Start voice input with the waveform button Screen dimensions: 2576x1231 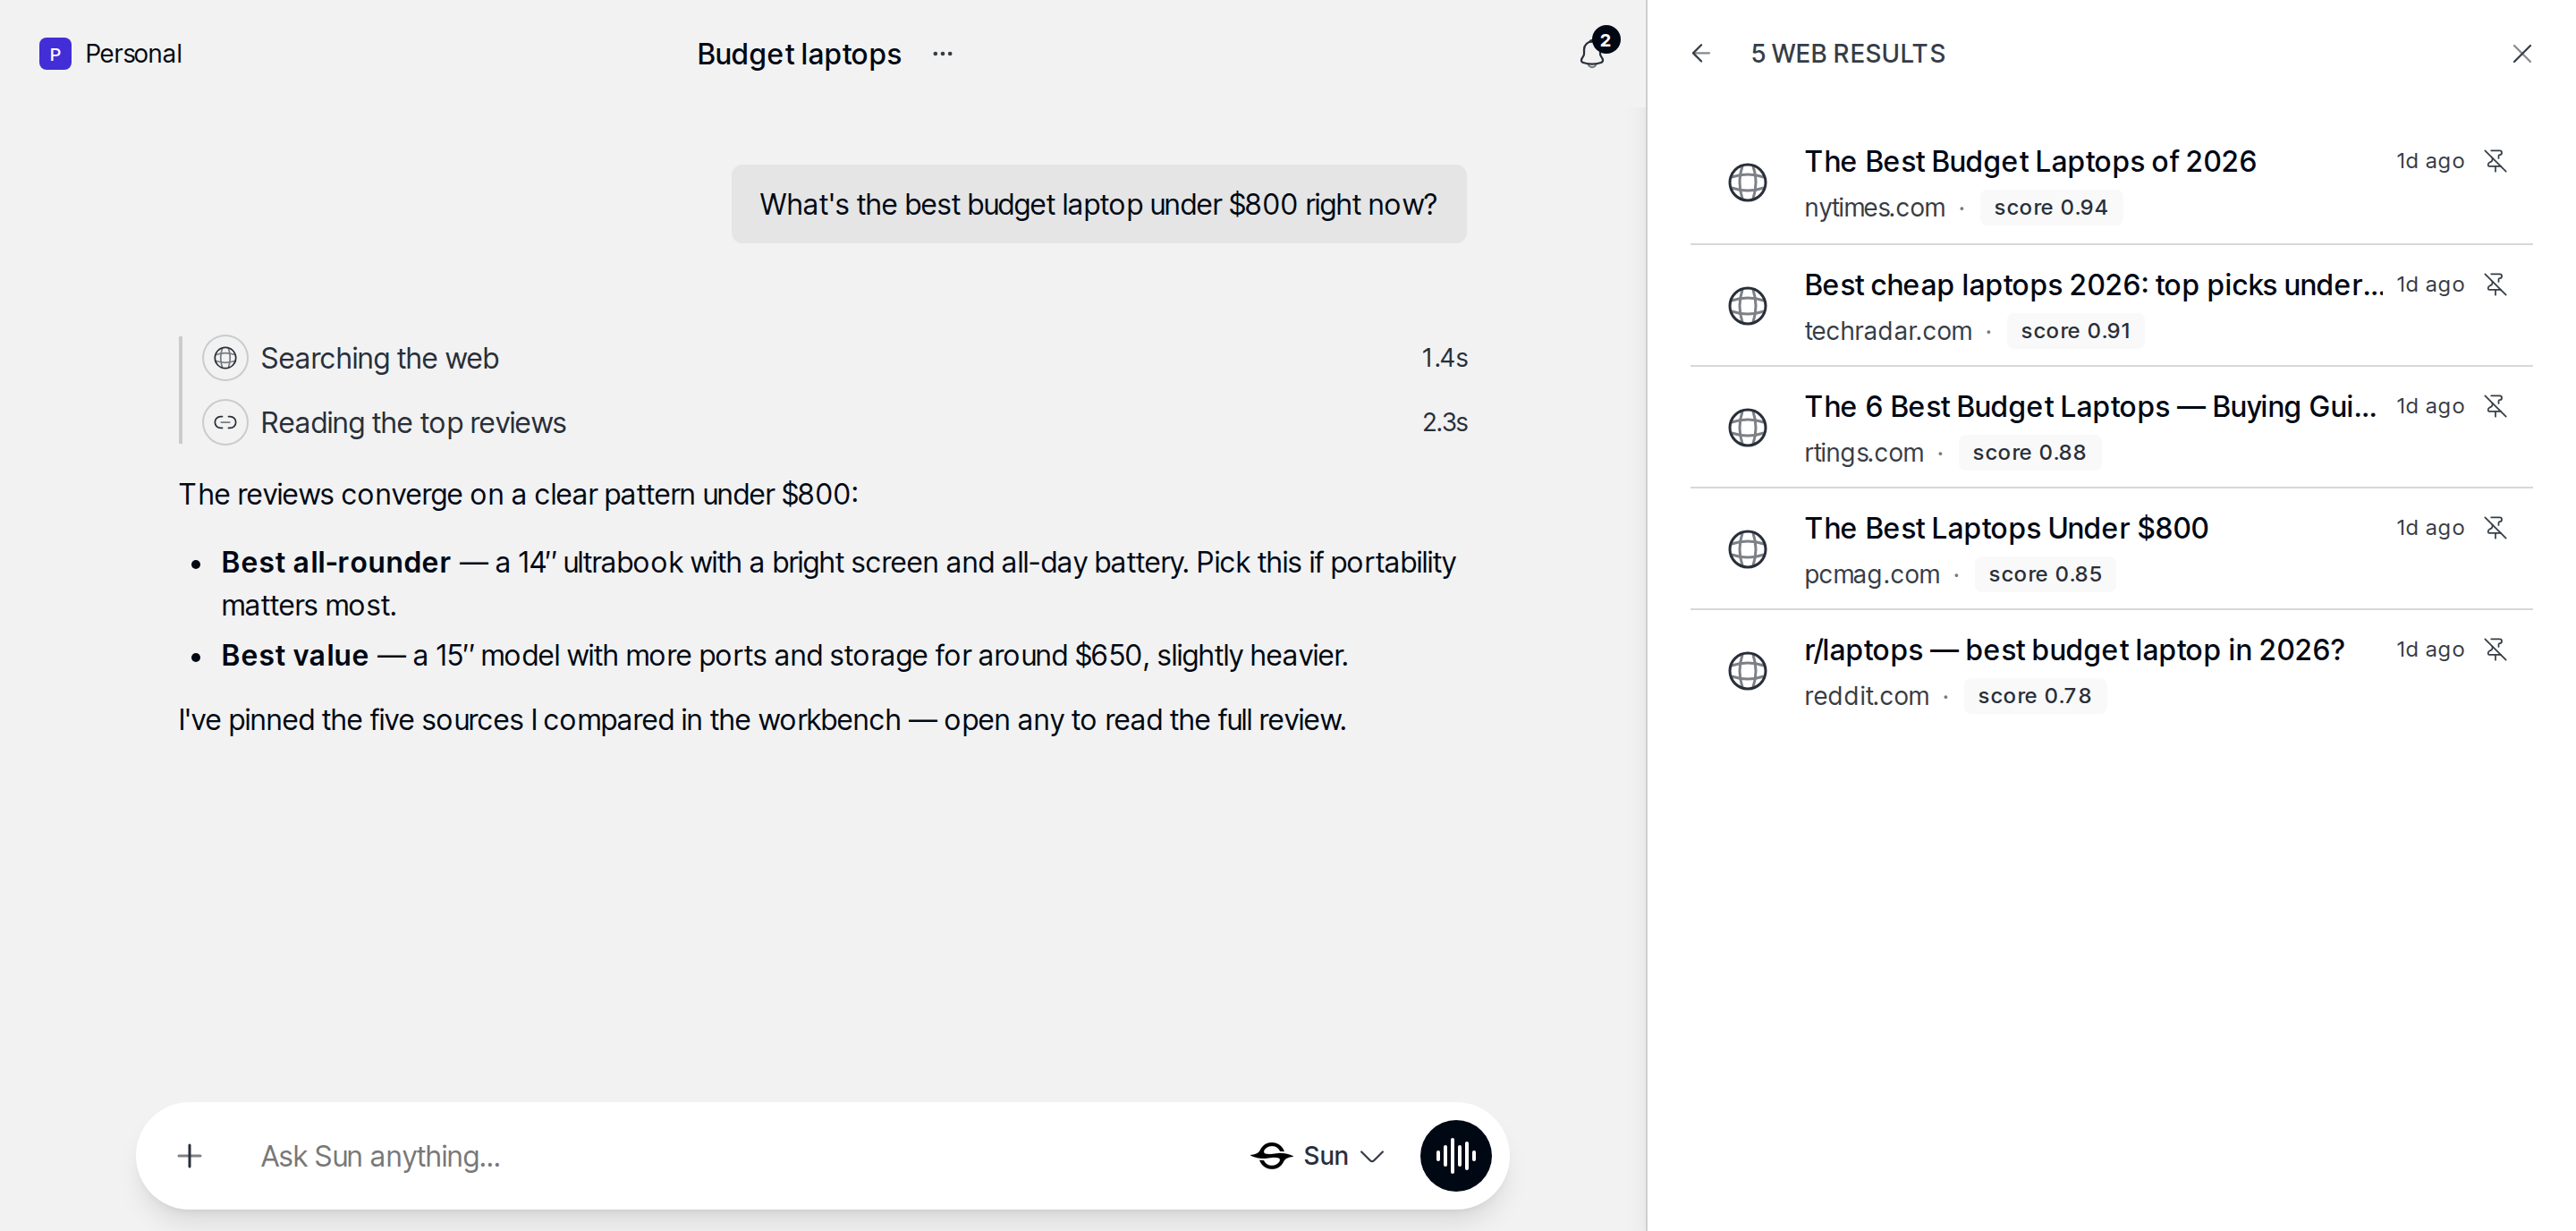click(1455, 1156)
